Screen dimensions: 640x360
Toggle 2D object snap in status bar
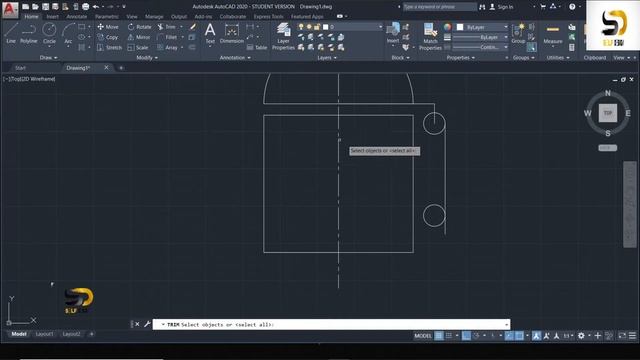519,336
